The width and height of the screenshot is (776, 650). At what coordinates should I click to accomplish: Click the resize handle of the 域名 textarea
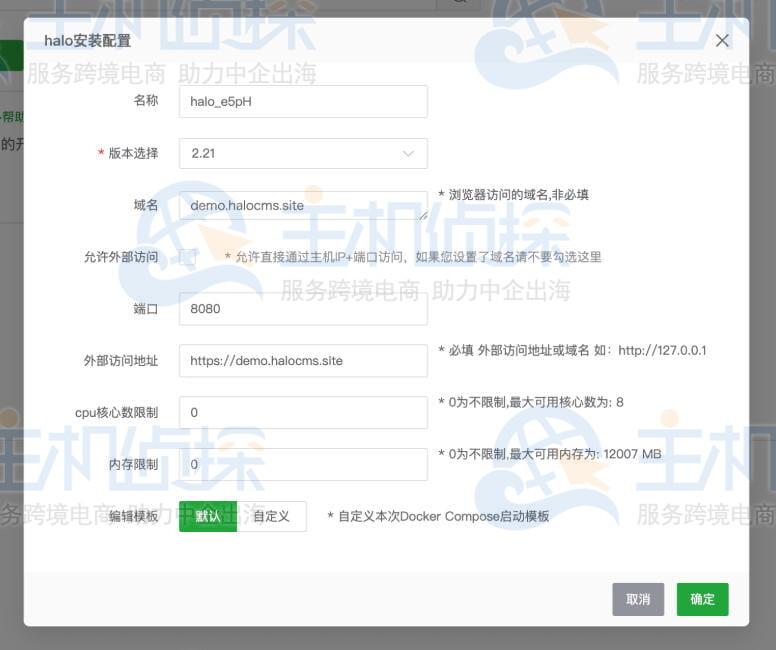(423, 216)
